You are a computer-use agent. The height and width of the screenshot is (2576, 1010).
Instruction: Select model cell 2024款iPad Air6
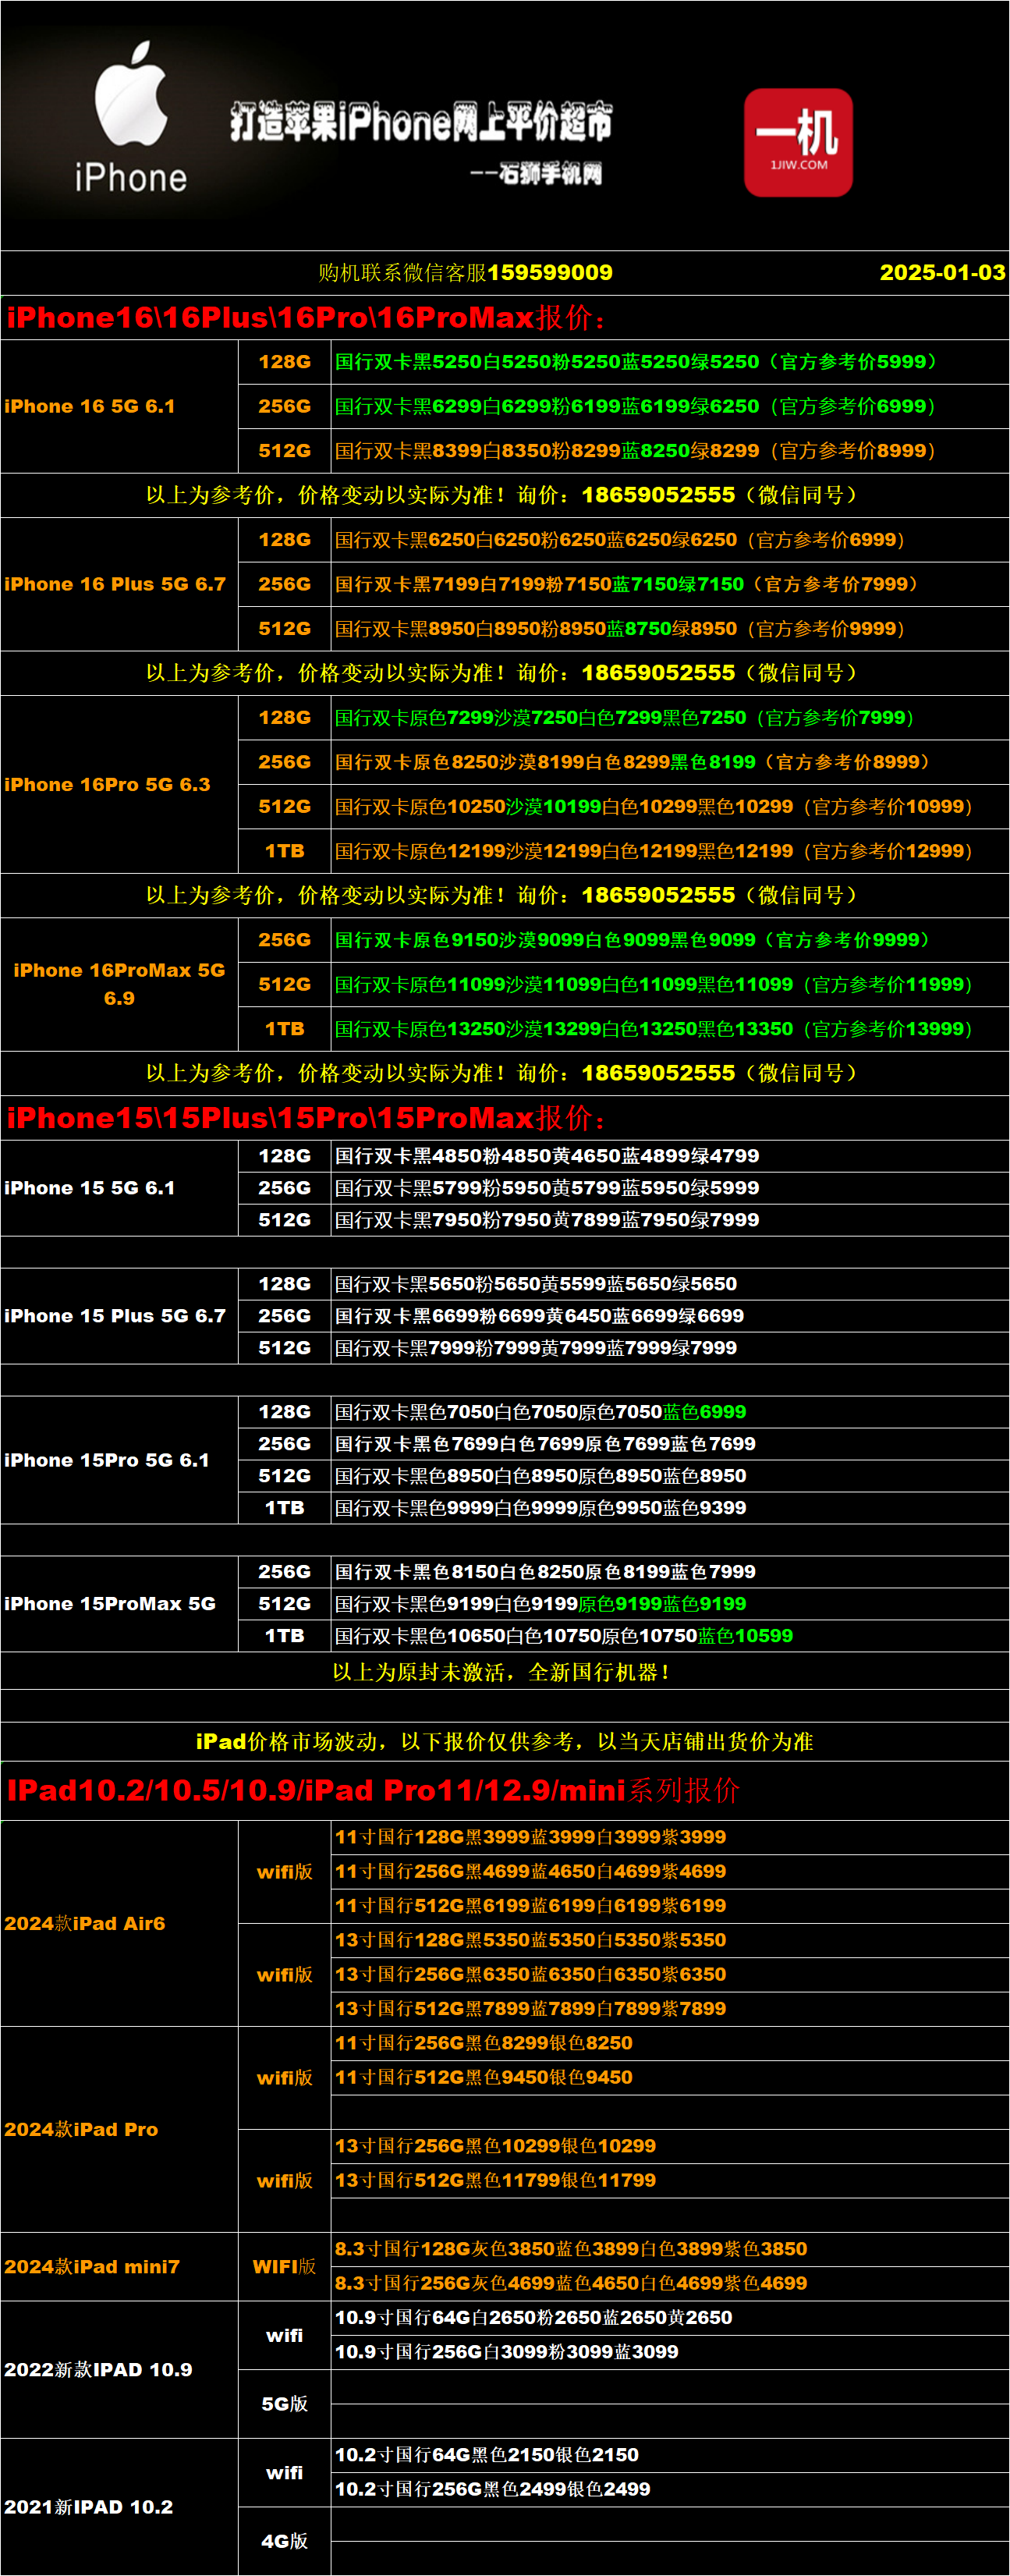coord(119,1923)
